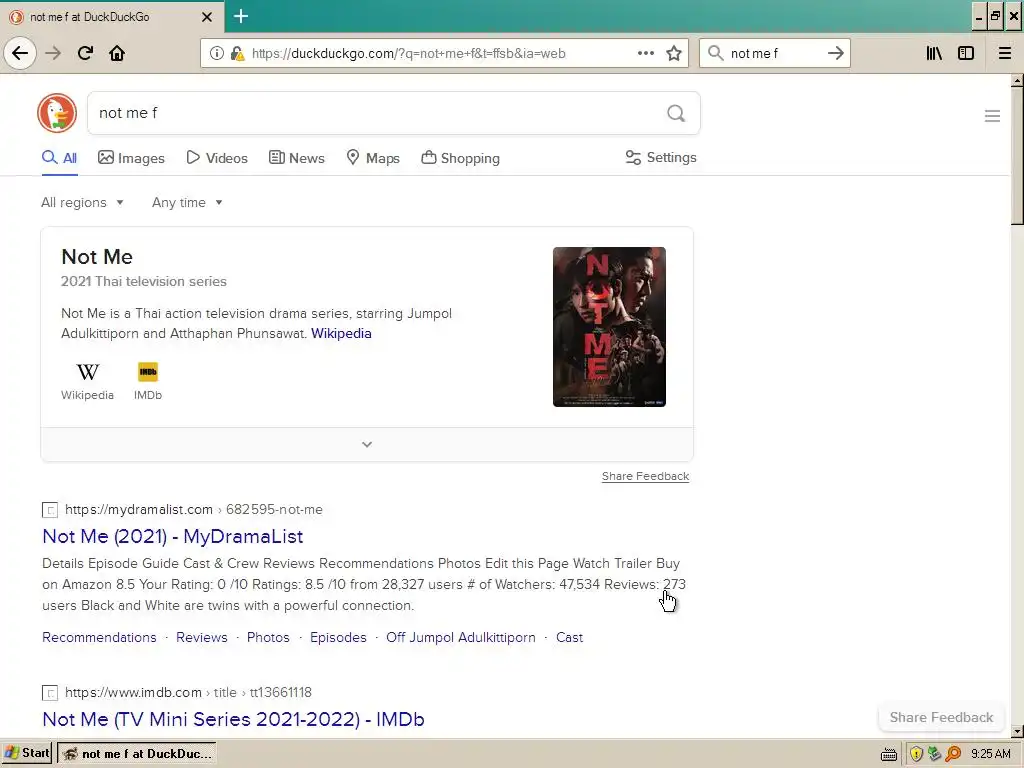The image size is (1024, 768).
Task: Open the Wikipedia link in description
Action: (x=341, y=334)
